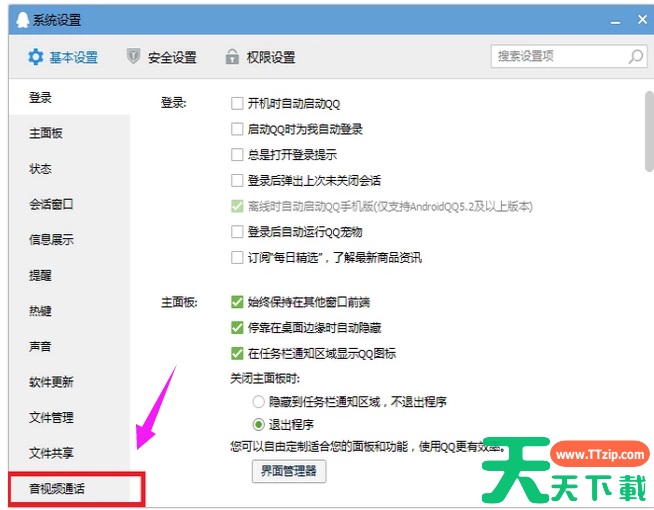The width and height of the screenshot is (654, 510).
Task: Uncheck 在任务栏通知区域显示QQ图标
Action: pyautogui.click(x=237, y=353)
